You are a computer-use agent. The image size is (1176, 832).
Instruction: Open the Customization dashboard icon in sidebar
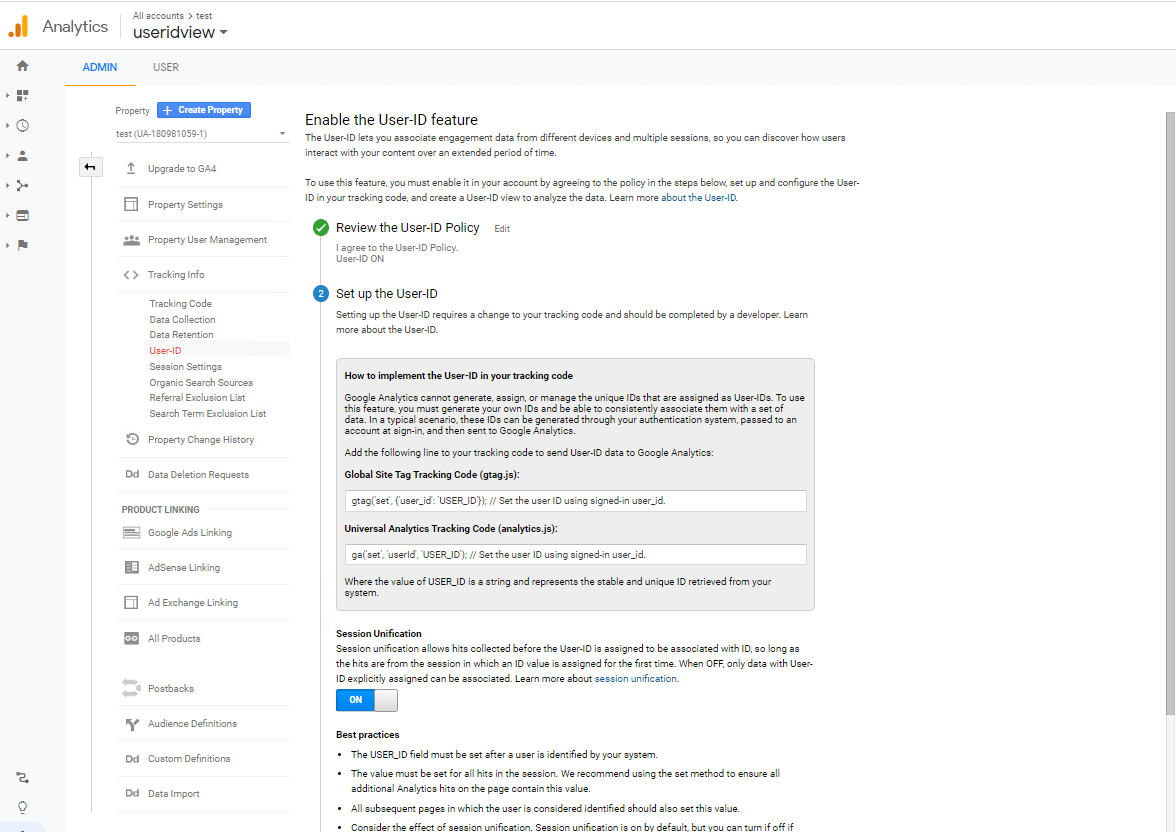click(22, 95)
